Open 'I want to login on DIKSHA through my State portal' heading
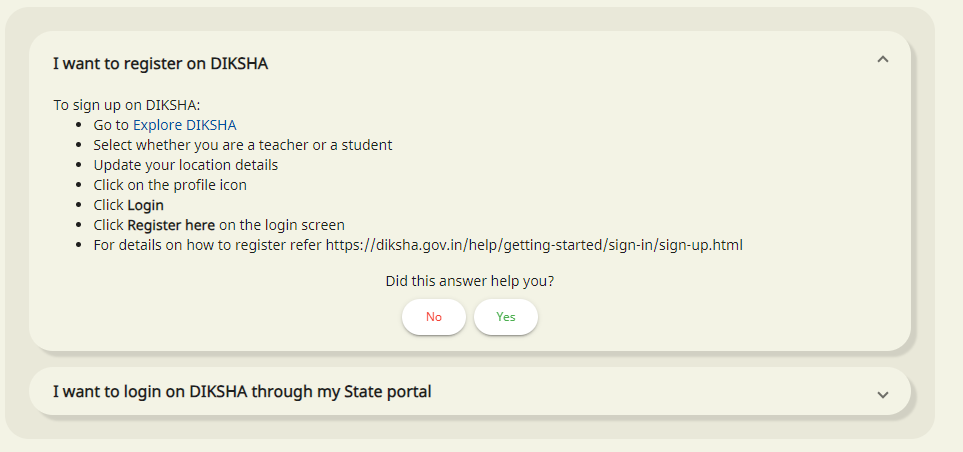Image resolution: width=963 pixels, height=452 pixels. (242, 392)
